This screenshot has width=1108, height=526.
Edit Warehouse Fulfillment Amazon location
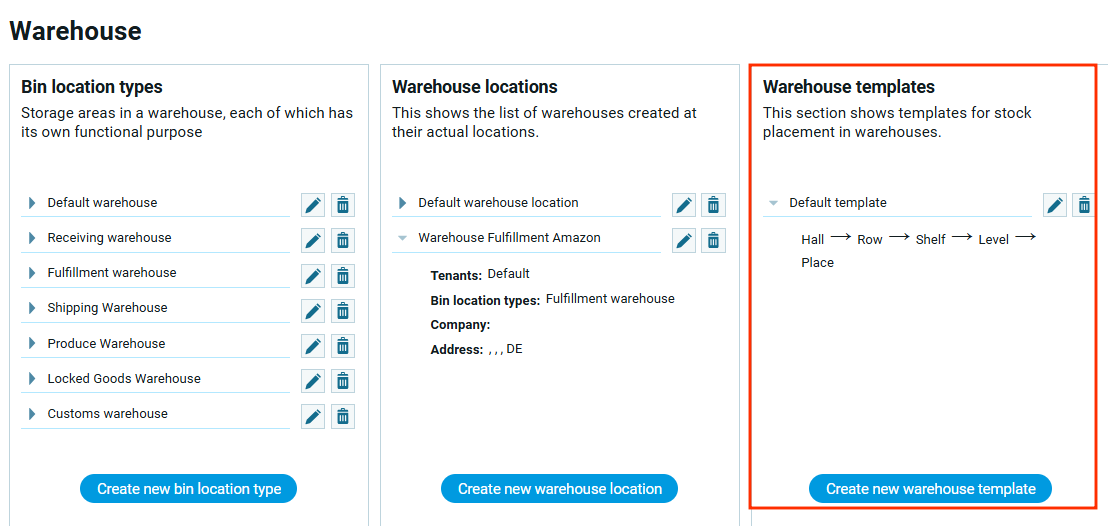(684, 240)
